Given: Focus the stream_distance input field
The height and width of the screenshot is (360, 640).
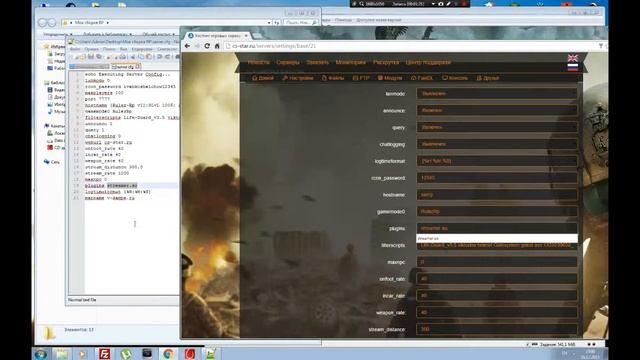Looking at the screenshot, I should 497,329.
